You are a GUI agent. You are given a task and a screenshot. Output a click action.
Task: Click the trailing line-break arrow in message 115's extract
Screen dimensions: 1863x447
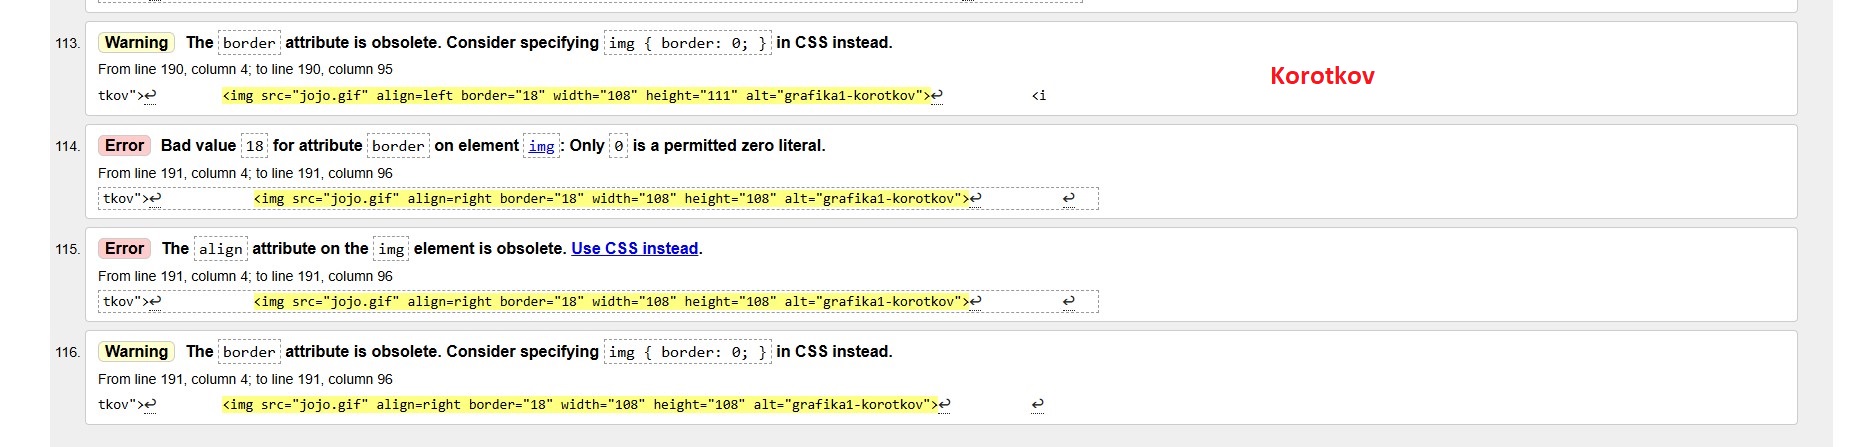click(x=1068, y=301)
